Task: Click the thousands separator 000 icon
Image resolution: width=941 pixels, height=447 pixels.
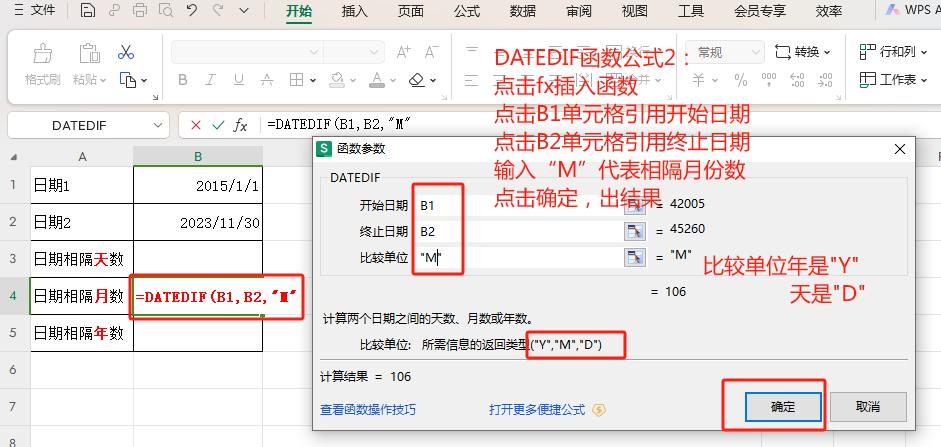Action: (769, 80)
